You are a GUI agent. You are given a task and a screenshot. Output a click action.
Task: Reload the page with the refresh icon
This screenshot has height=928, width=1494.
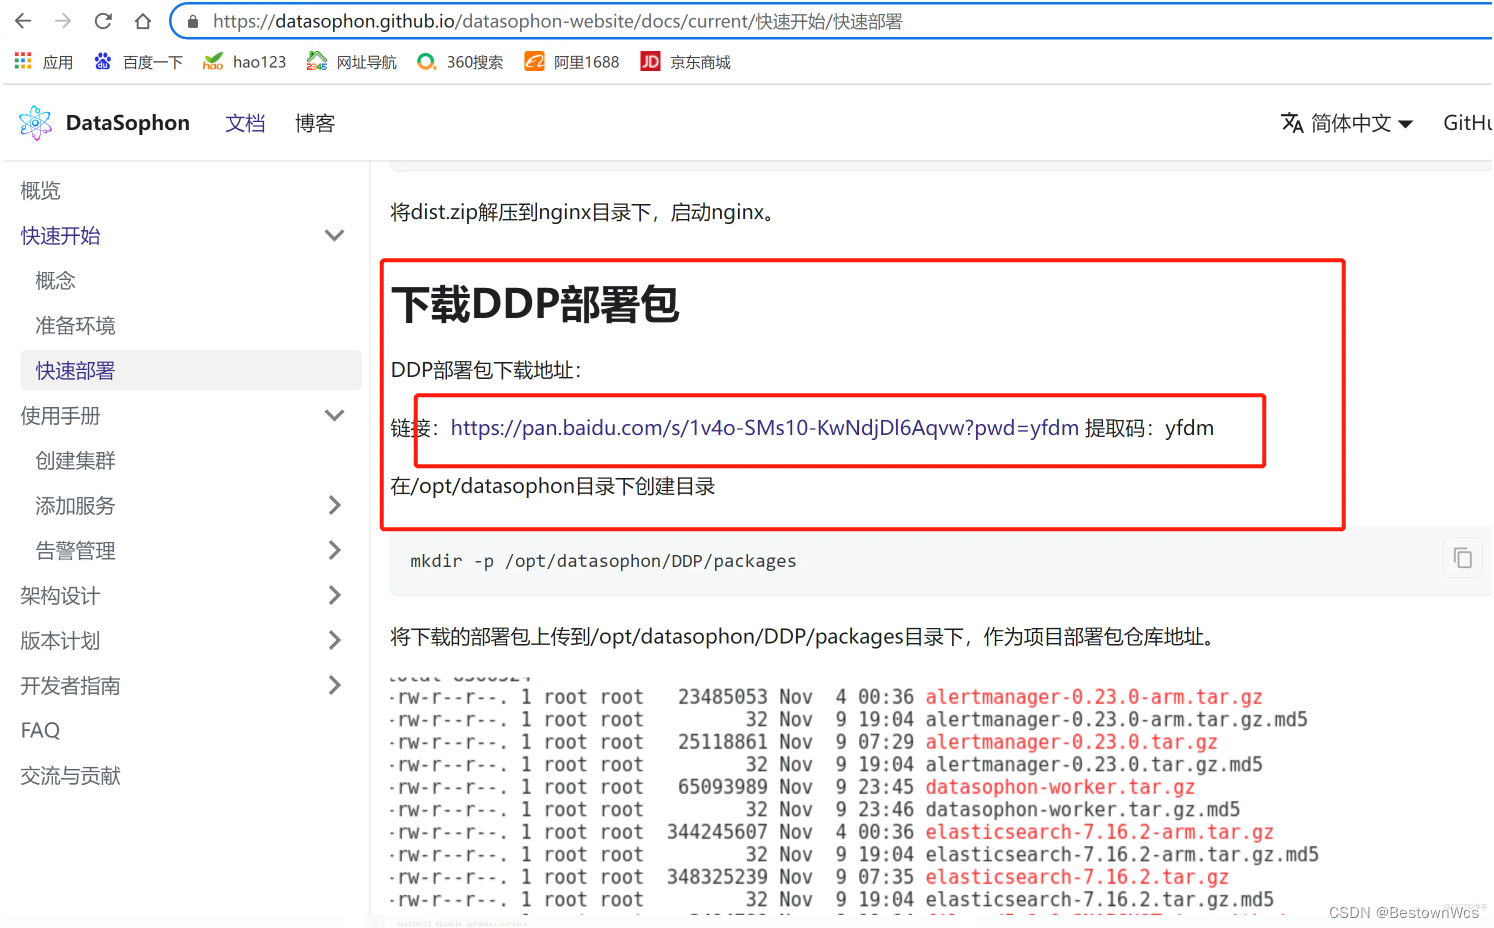coord(103,21)
